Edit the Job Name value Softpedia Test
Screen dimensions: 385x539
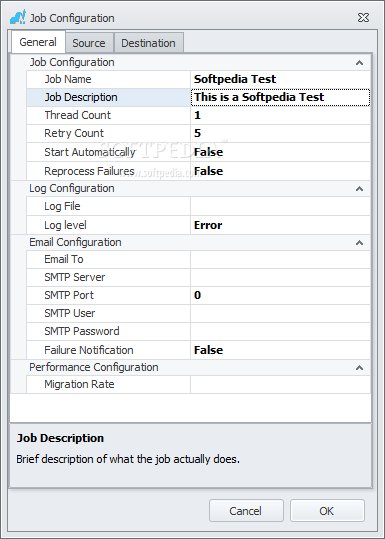[x=280, y=79]
